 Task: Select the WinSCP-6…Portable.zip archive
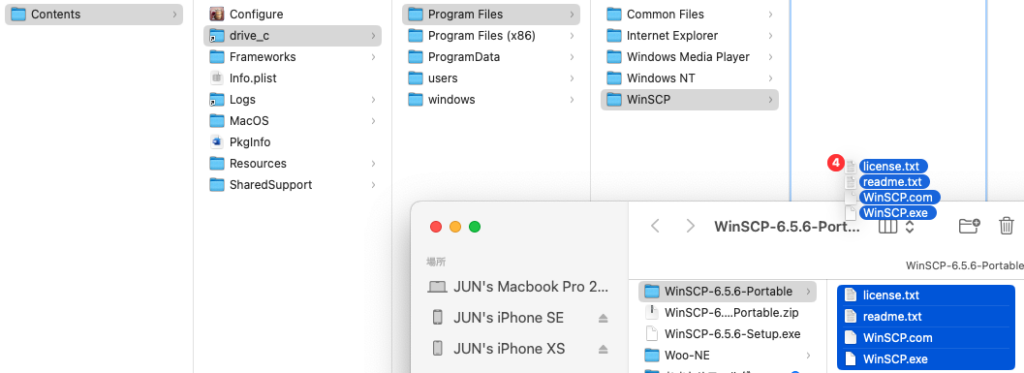(x=728, y=312)
